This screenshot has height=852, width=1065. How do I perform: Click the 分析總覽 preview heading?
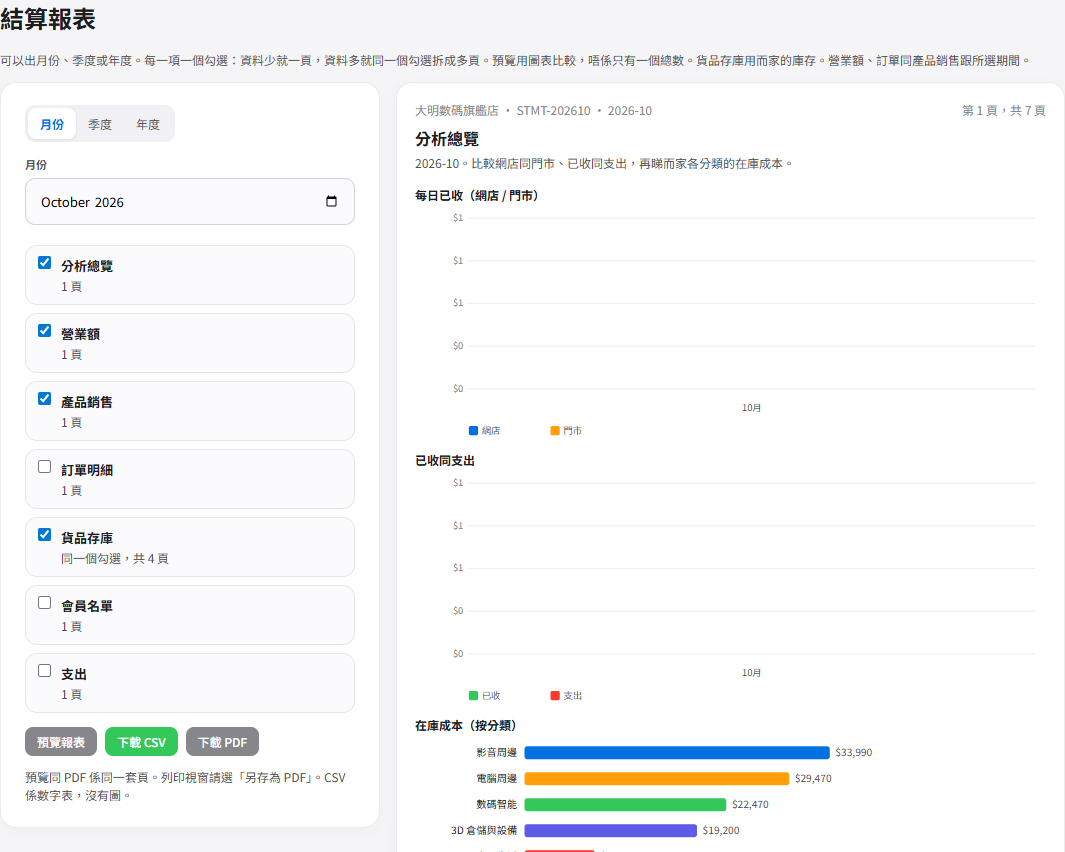click(x=447, y=139)
